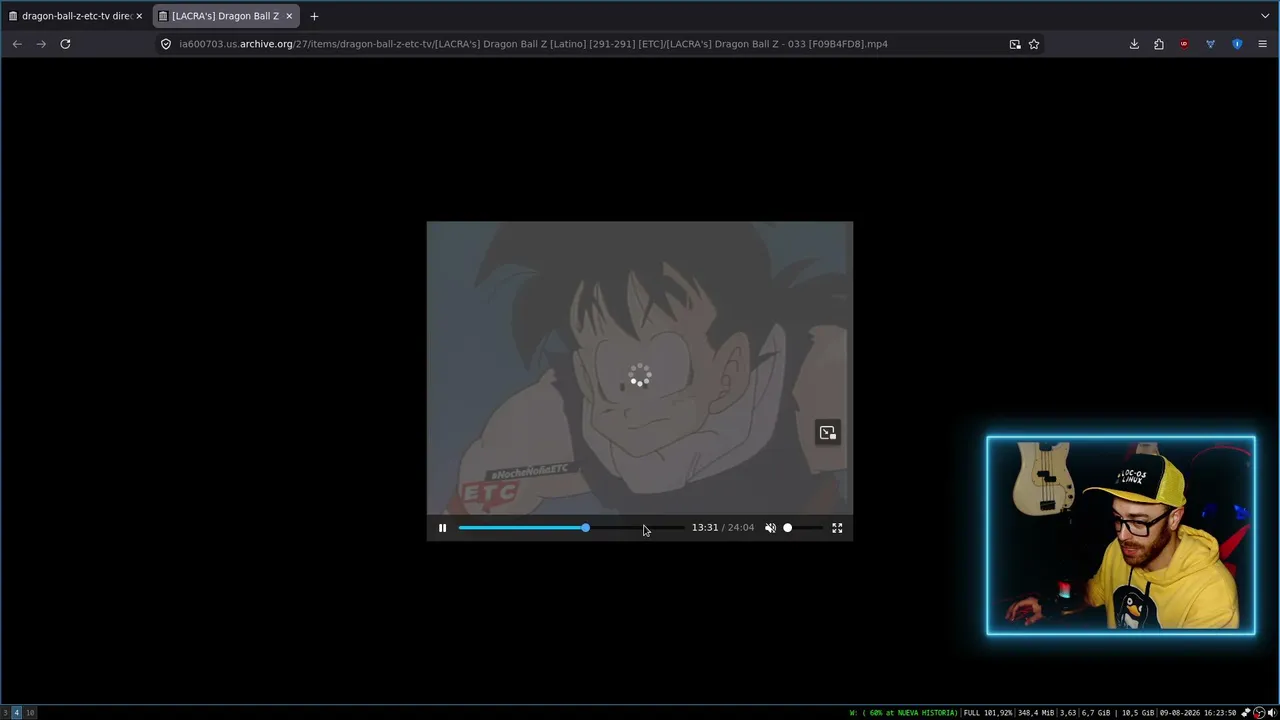Viewport: 1280px width, 720px height.
Task: Open the Bitwarden shield extension
Action: tap(1237, 44)
